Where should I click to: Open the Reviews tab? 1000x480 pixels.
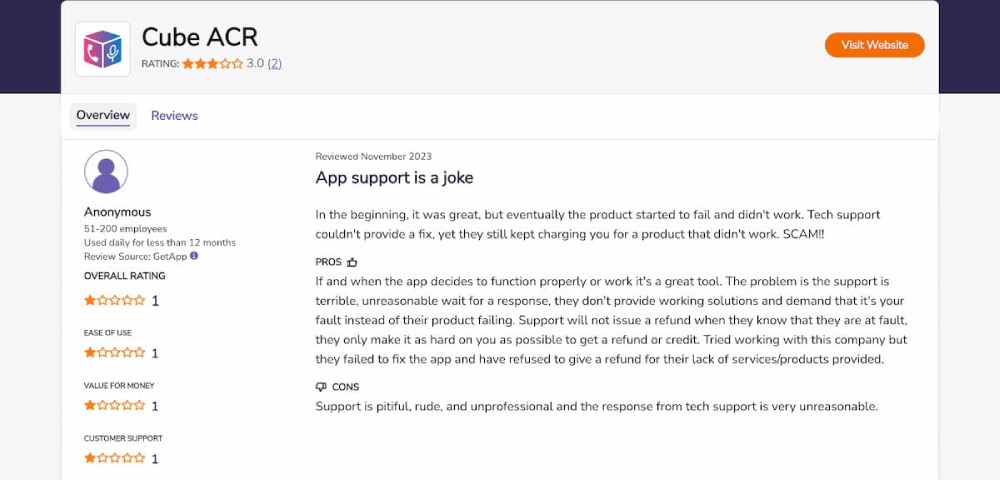click(174, 116)
